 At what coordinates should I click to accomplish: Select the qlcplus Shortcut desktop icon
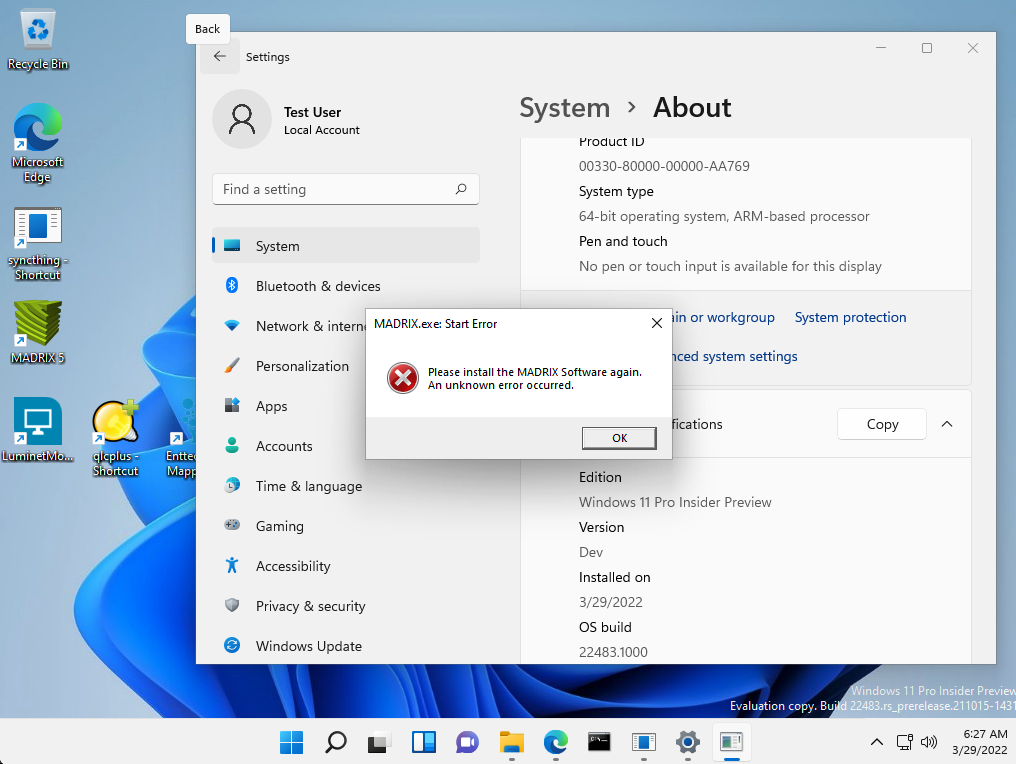tap(115, 438)
